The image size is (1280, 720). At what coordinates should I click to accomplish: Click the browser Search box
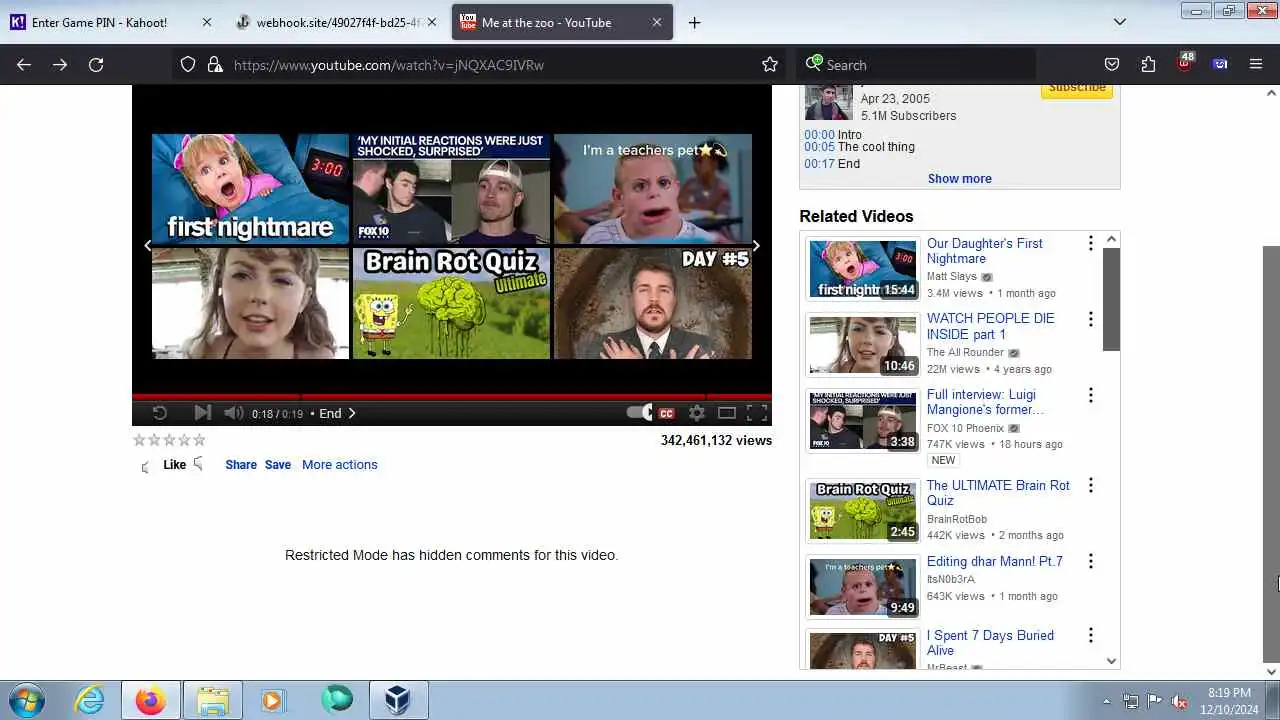pyautogui.click(x=917, y=64)
